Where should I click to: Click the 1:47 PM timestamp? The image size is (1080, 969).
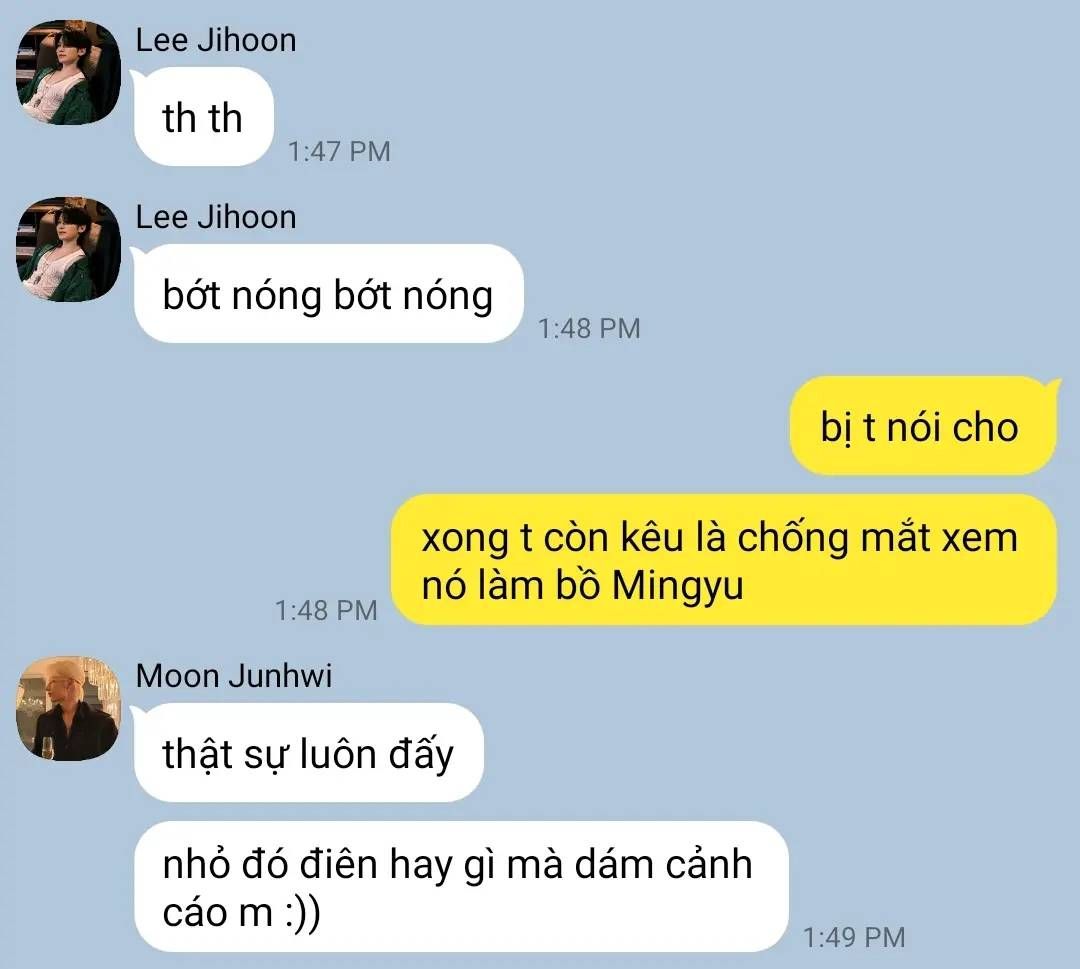(x=339, y=152)
